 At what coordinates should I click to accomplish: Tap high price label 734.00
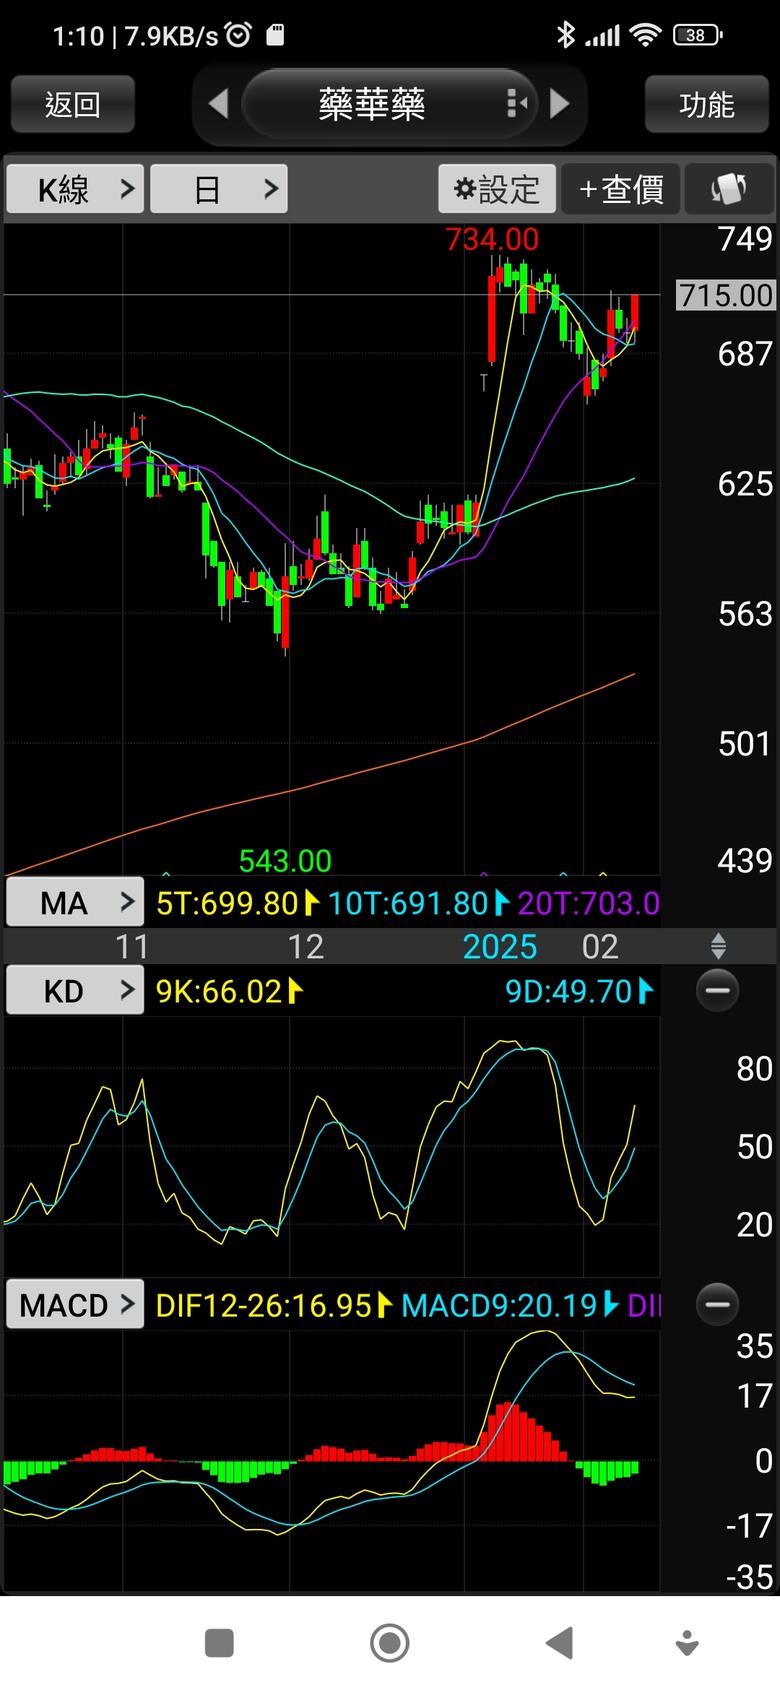coord(492,239)
